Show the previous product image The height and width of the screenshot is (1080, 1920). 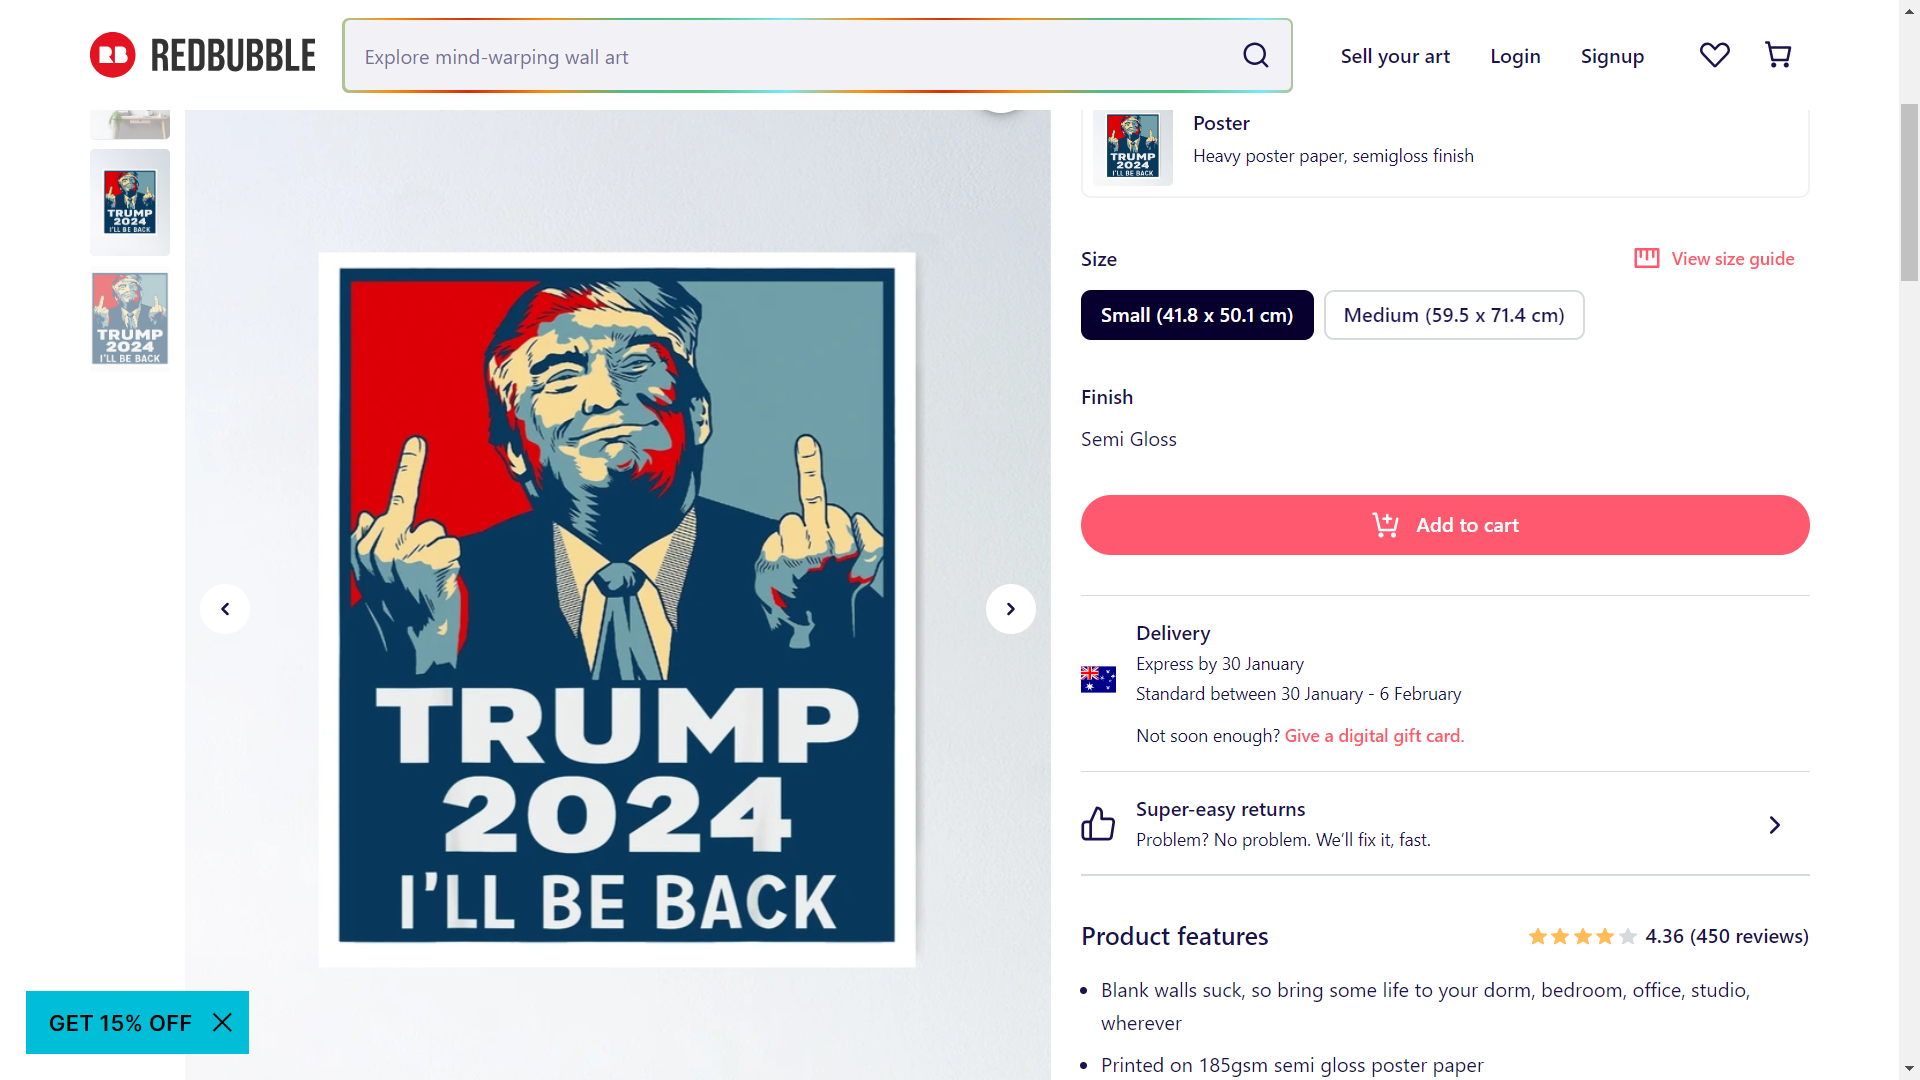[225, 609]
